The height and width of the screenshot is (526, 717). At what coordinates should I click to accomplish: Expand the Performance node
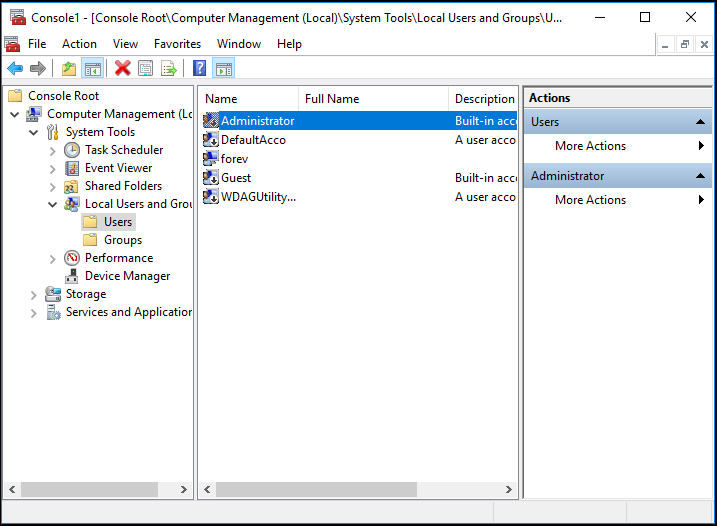tap(53, 259)
